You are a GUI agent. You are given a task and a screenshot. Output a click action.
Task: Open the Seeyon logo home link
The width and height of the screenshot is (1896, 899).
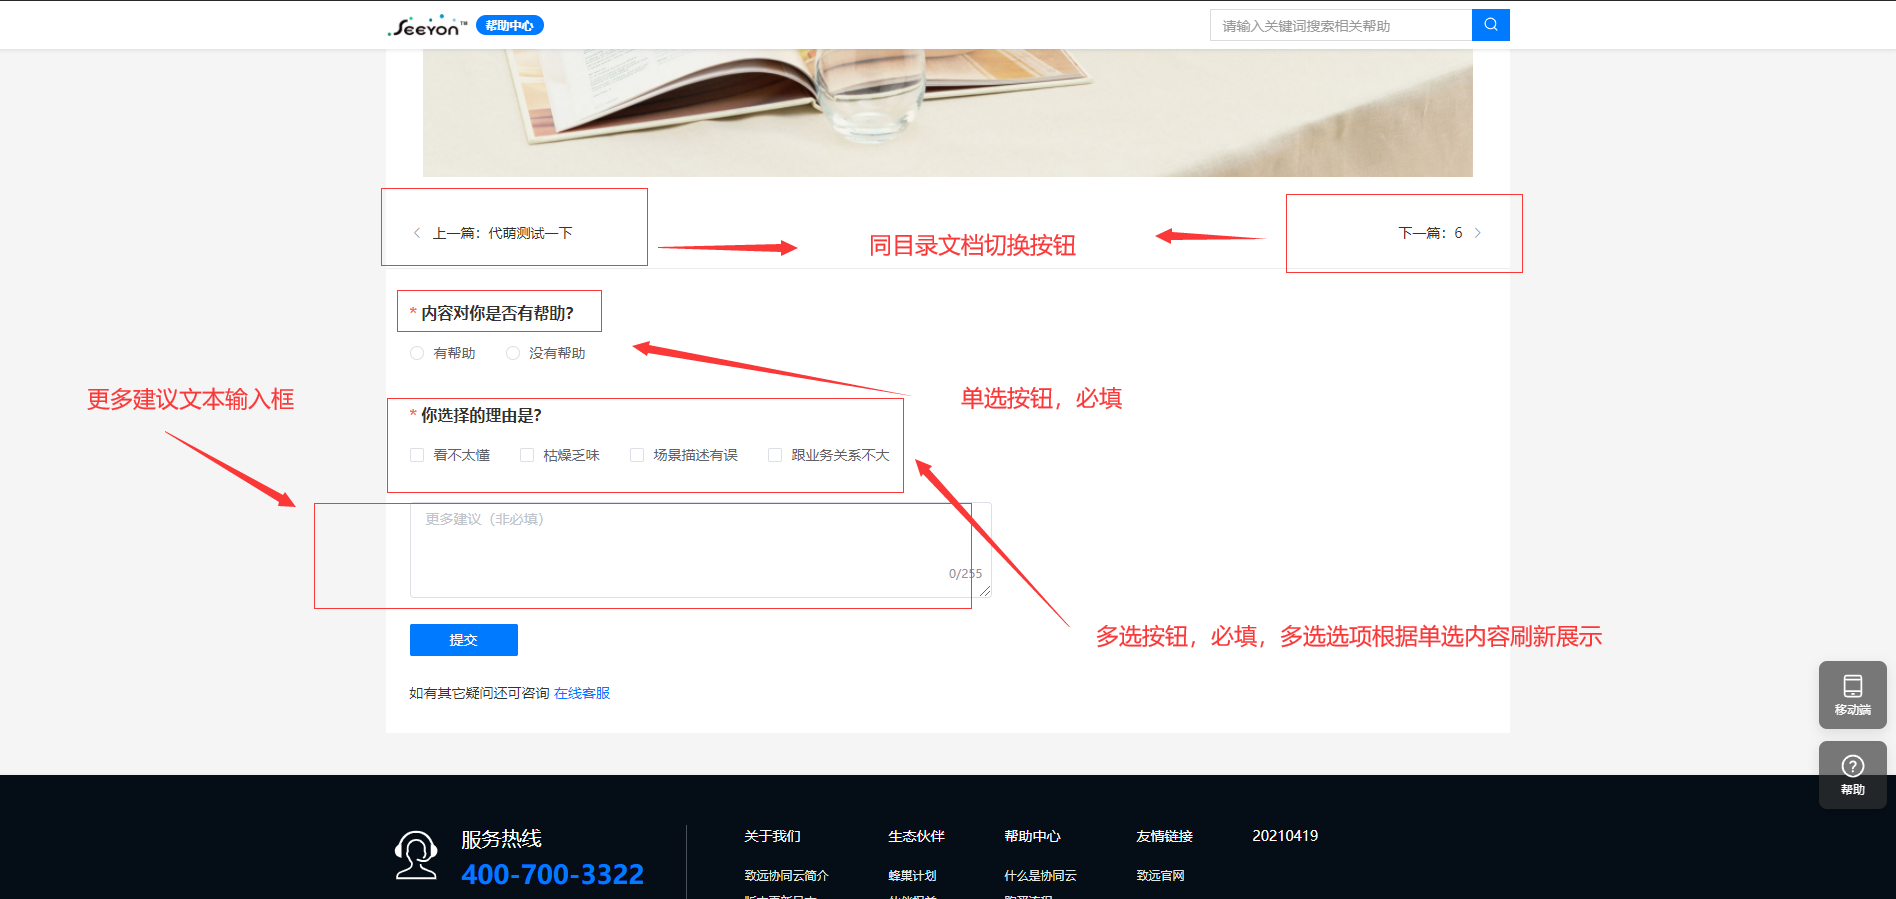(427, 26)
